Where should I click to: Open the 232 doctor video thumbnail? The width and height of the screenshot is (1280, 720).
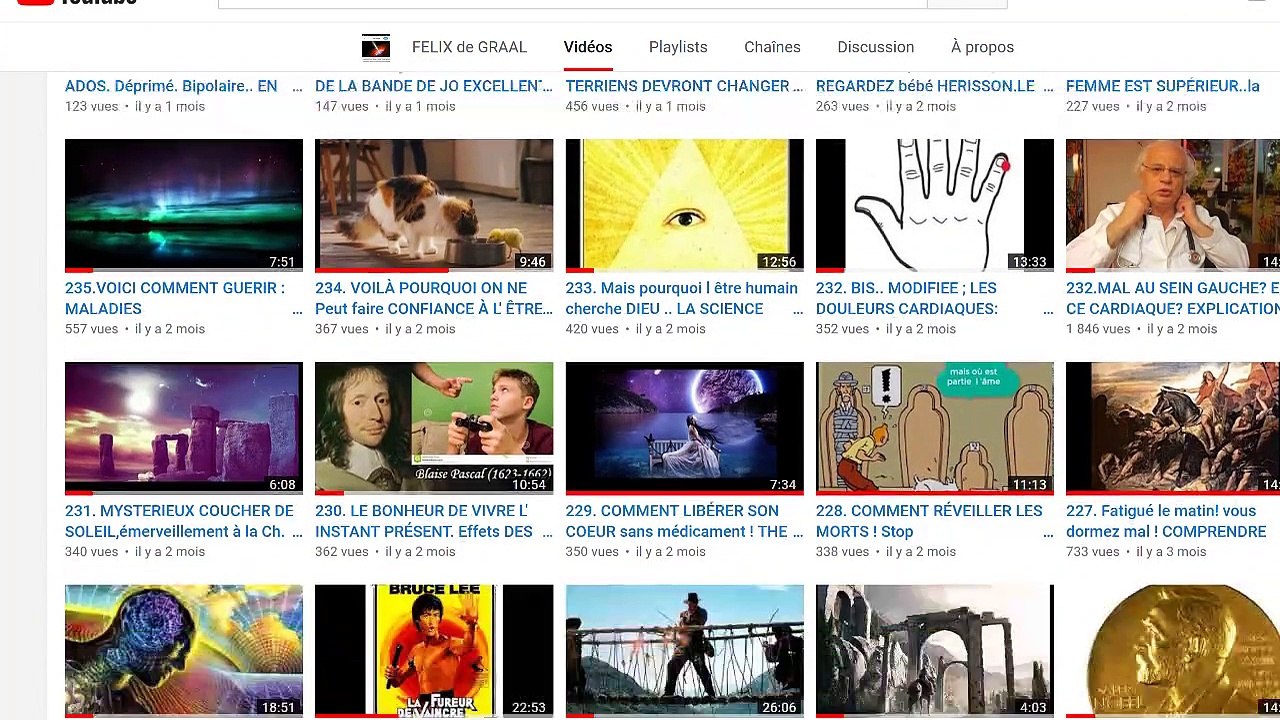coord(1173,205)
